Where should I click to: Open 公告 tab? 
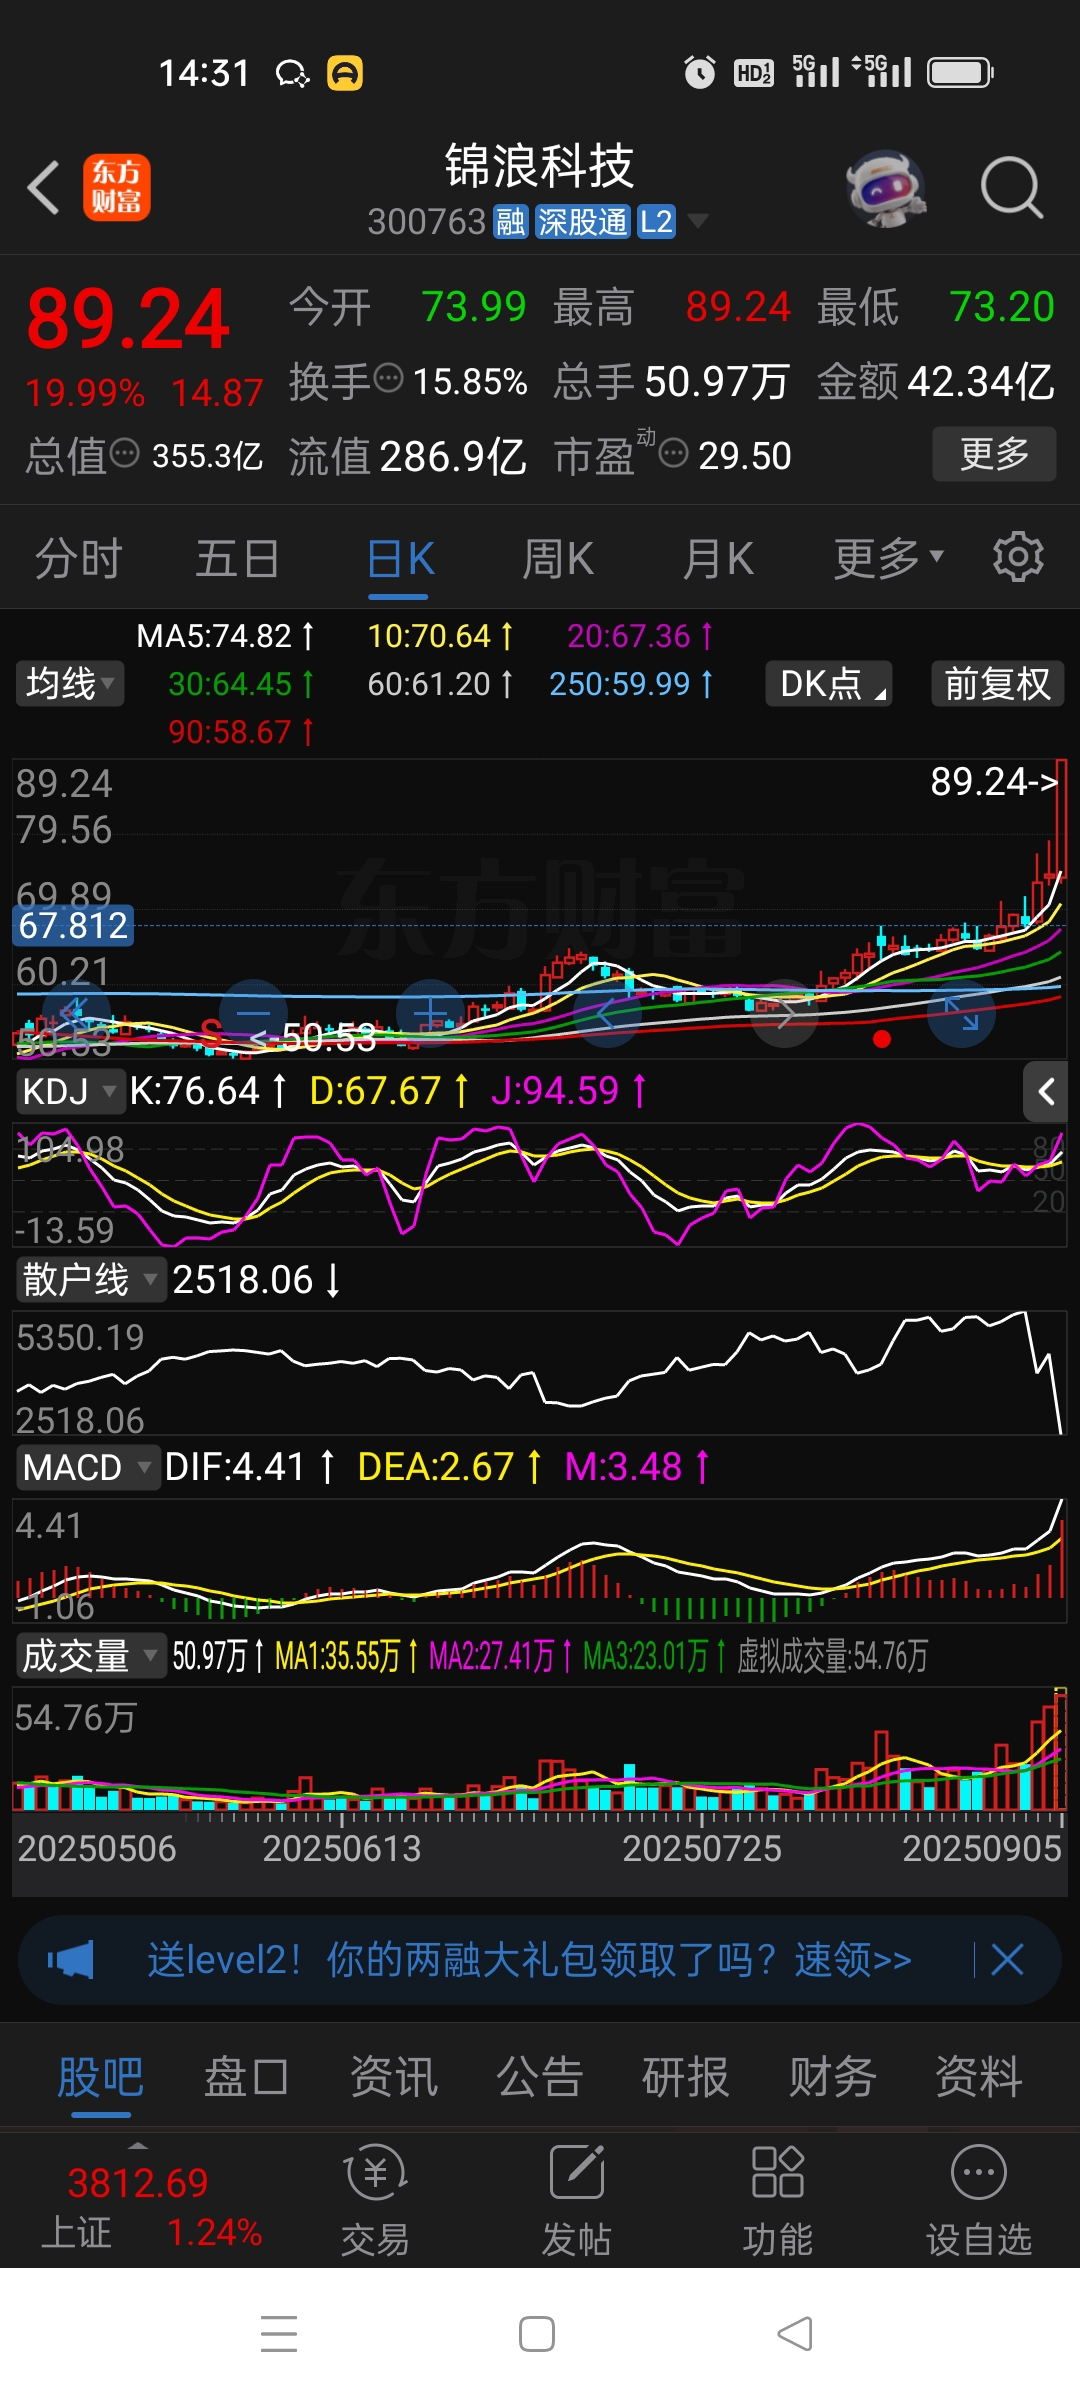540,2077
